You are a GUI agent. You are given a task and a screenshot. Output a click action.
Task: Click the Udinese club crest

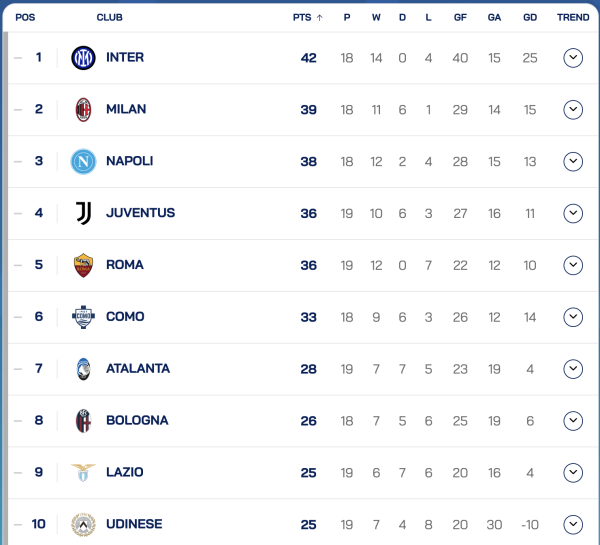click(83, 524)
